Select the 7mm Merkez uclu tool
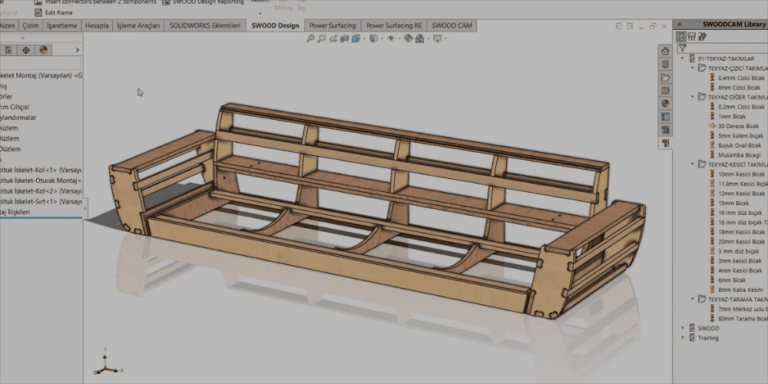This screenshot has width=768, height=384. click(743, 309)
